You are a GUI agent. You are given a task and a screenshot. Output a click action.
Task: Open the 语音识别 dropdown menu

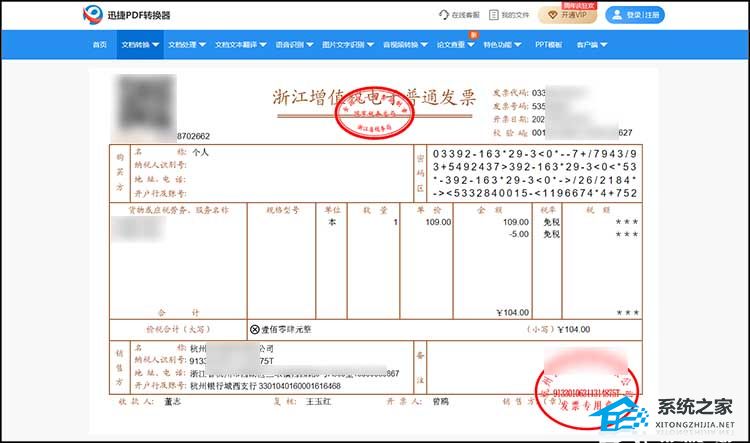tap(293, 45)
